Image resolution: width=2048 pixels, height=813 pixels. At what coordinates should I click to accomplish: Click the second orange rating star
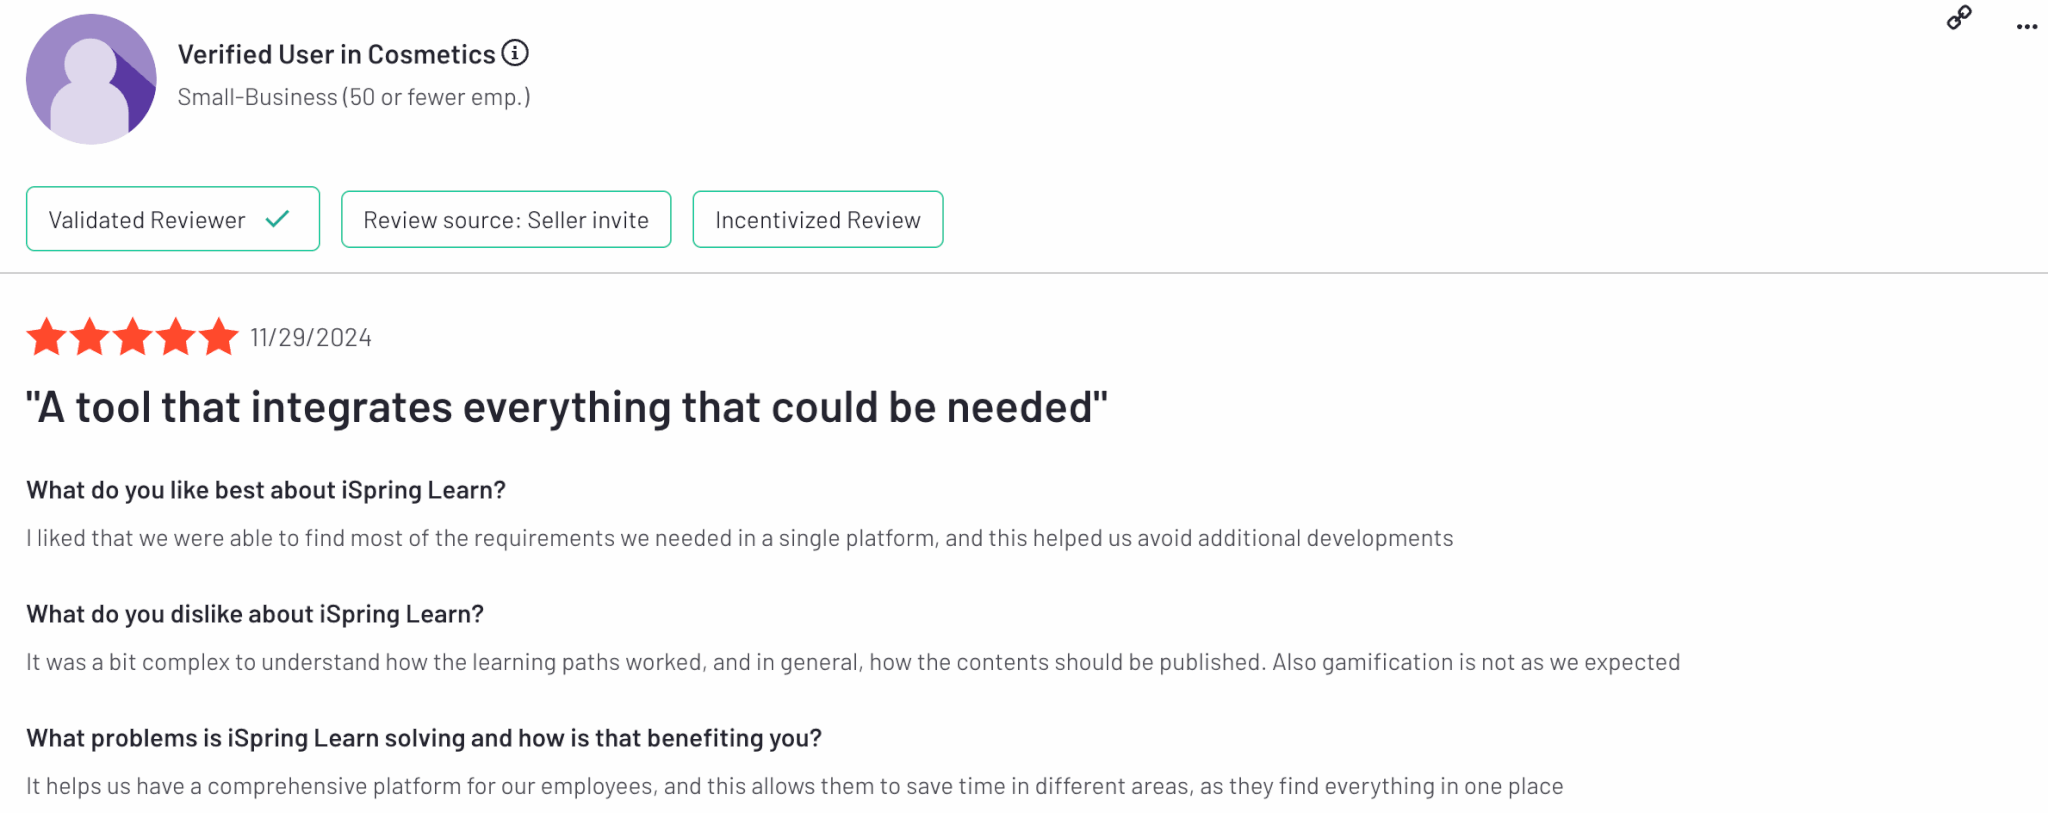[90, 338]
